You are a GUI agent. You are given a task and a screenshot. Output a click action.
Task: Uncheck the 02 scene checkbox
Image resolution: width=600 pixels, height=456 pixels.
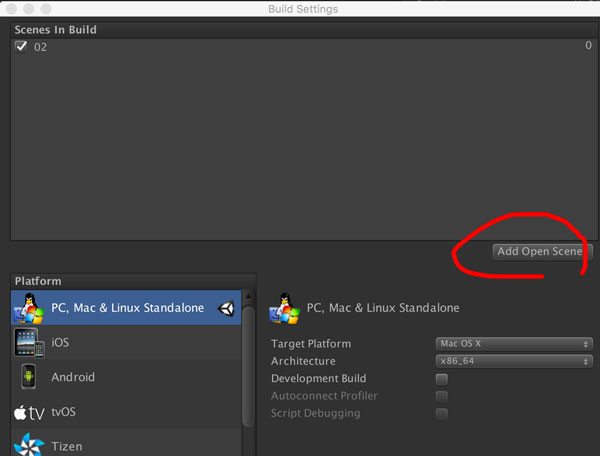click(21, 47)
